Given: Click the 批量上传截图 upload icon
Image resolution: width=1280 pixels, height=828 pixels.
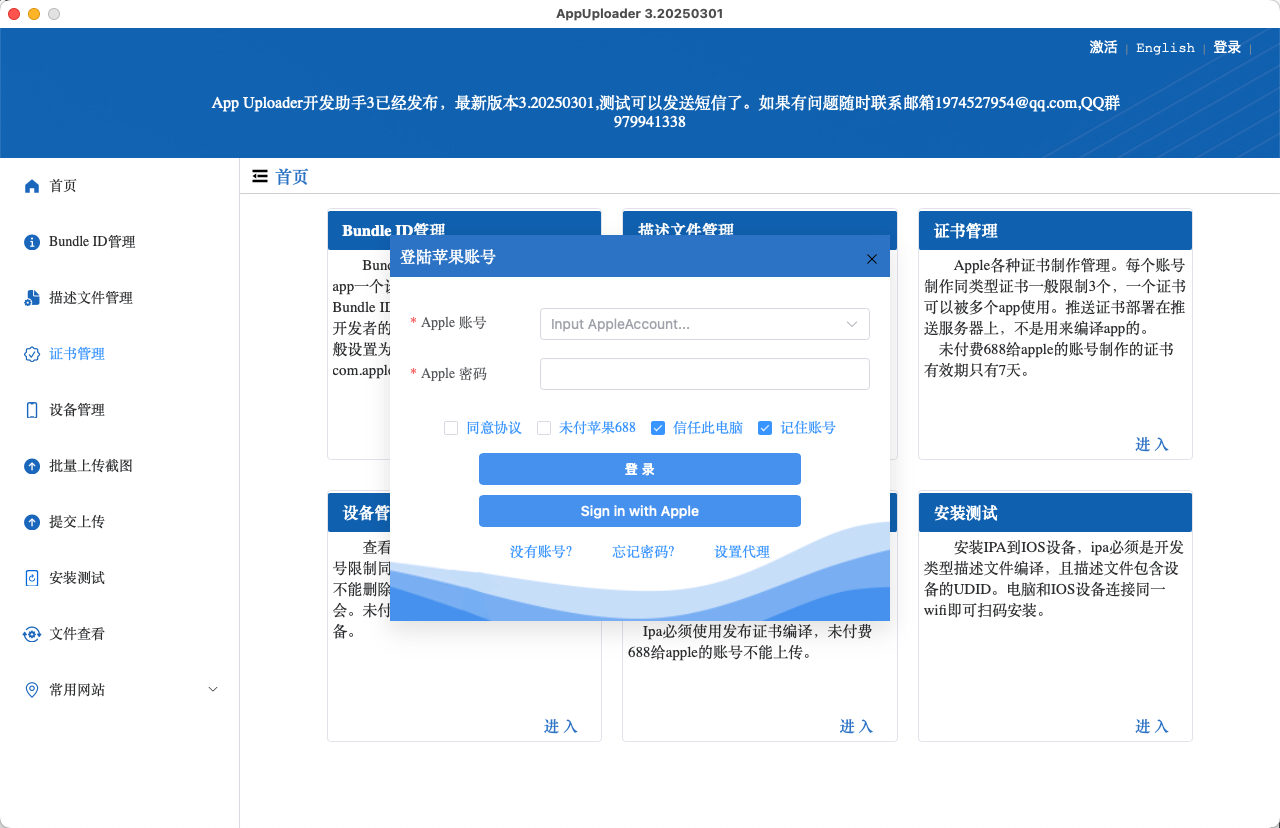Looking at the screenshot, I should 32,466.
